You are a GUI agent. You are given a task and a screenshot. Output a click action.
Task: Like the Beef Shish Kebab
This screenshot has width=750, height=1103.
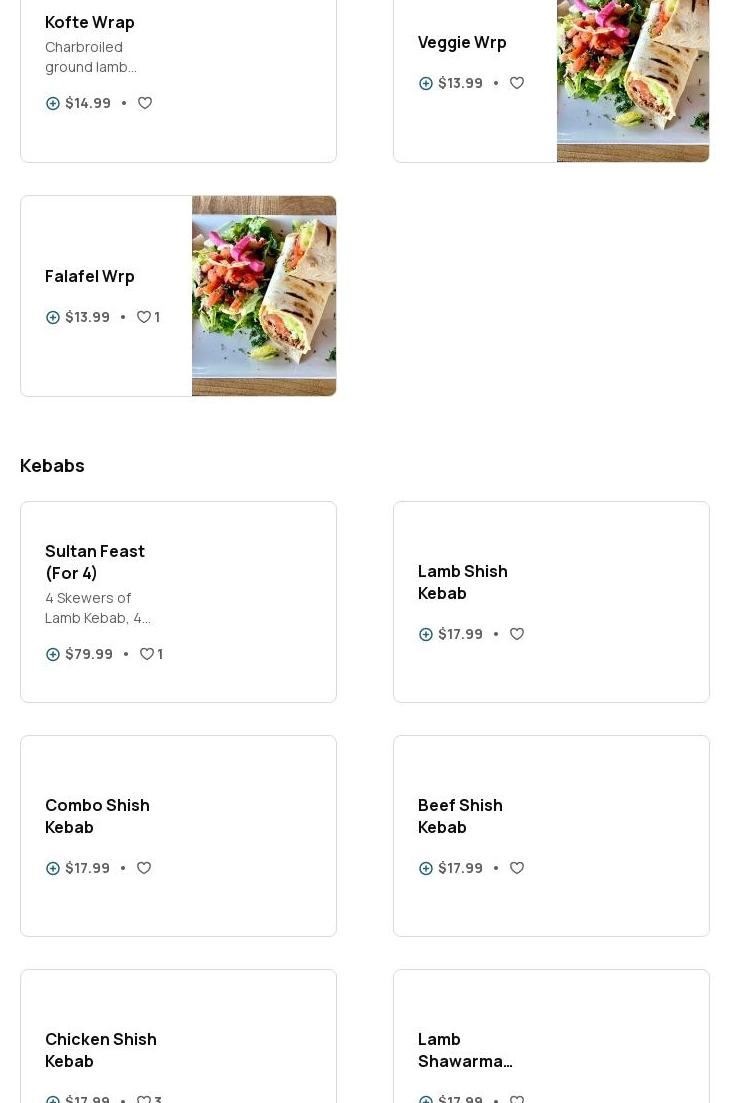[517, 868]
